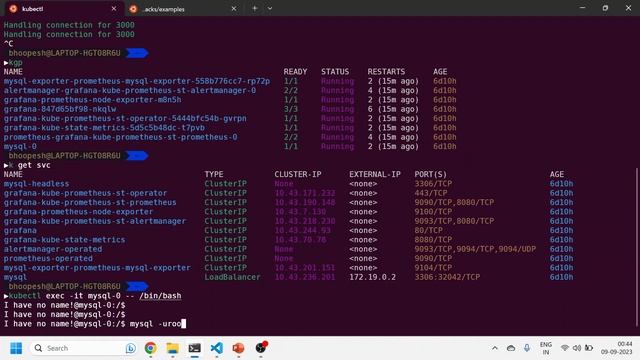Click port value 3306:32042/TCP
640x360 pixels.
[x=447, y=278]
